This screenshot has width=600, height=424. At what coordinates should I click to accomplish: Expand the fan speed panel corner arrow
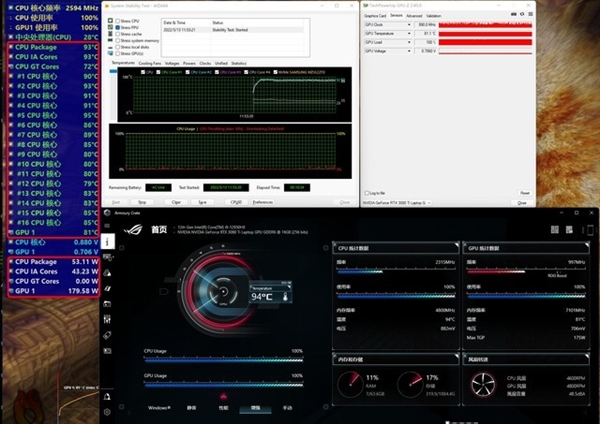[x=587, y=356]
